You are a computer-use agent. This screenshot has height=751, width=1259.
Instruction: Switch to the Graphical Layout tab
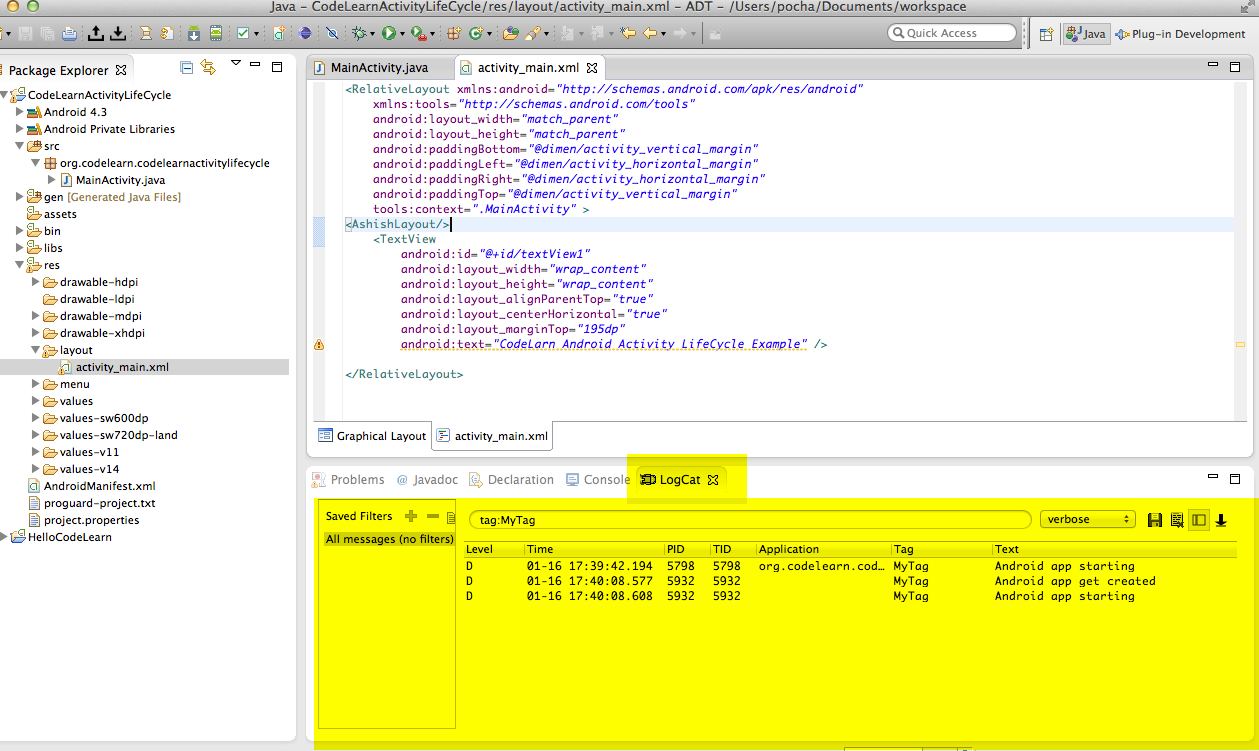coord(372,436)
